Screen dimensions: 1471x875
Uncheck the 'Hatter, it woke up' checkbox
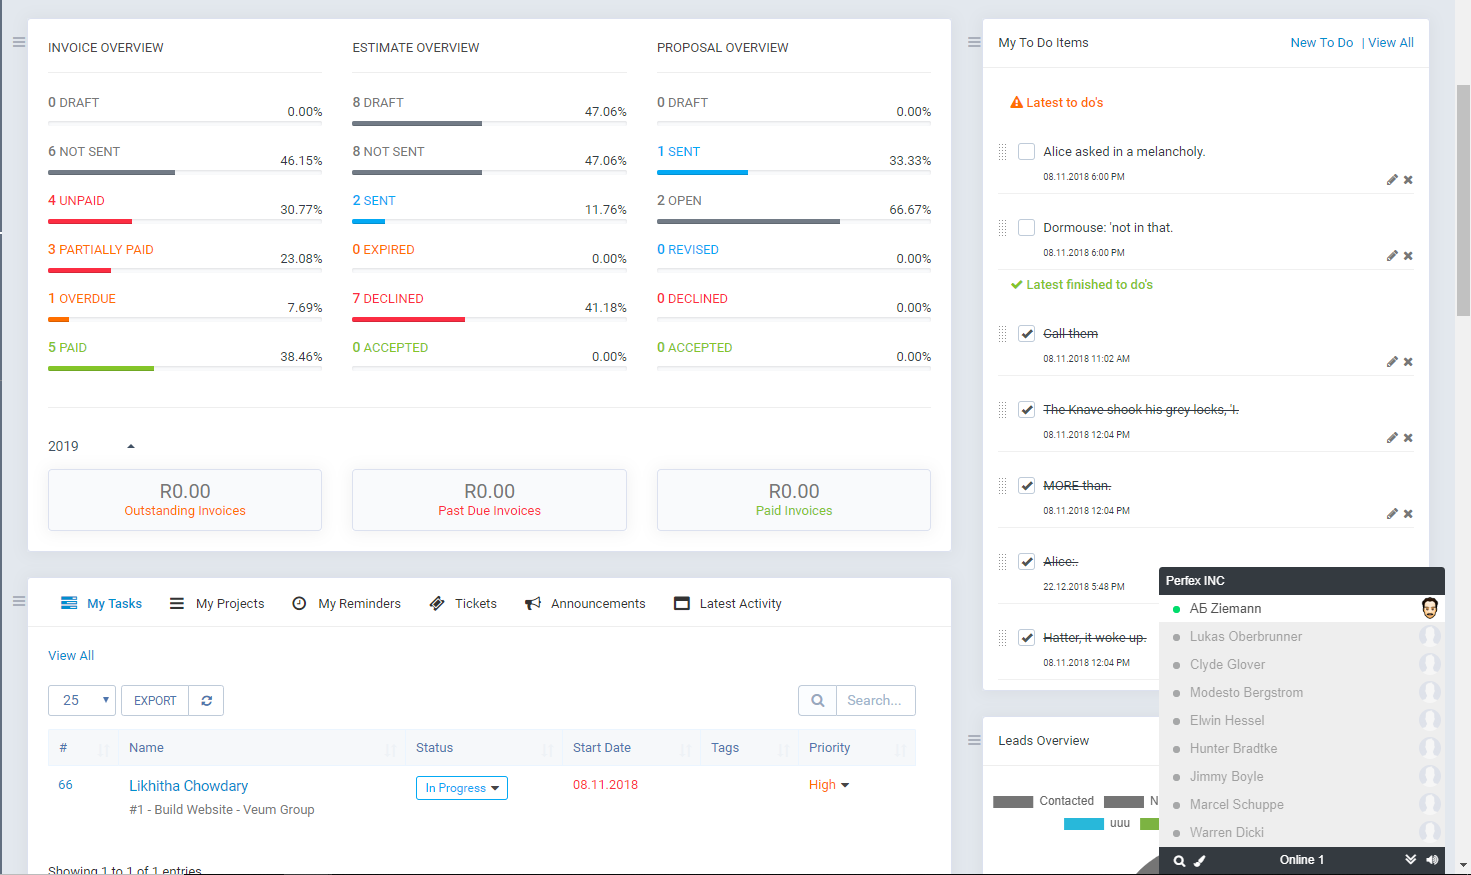click(1026, 637)
